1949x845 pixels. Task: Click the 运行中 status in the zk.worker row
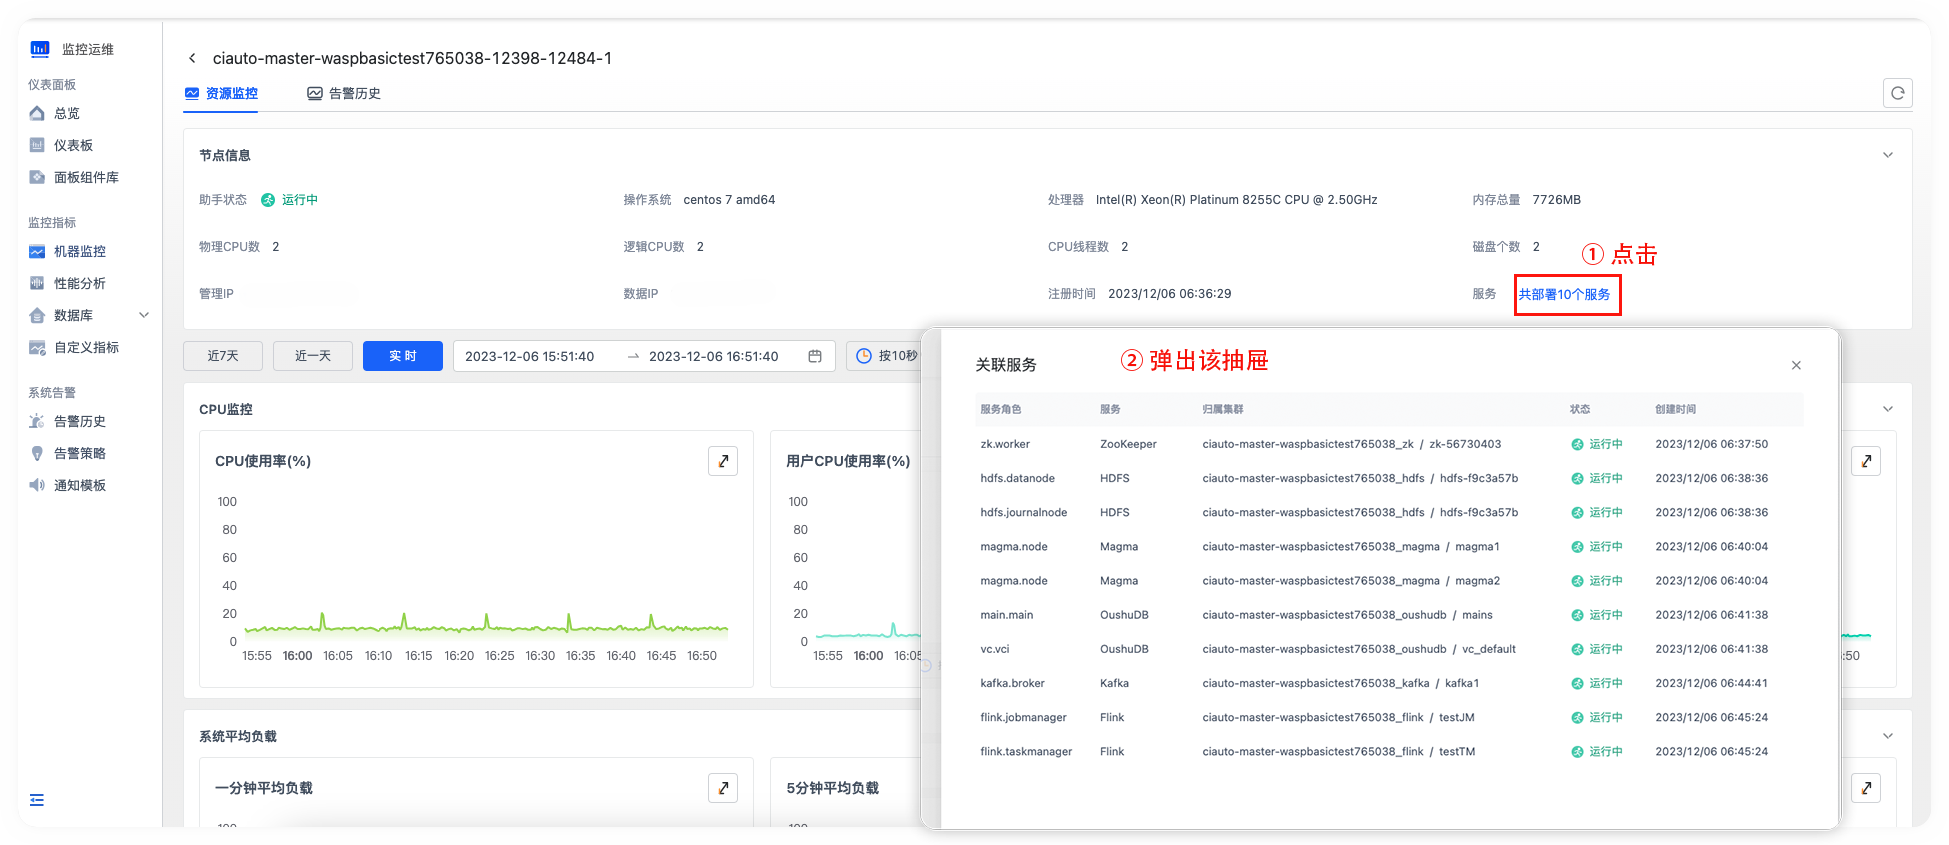[x=1597, y=445]
